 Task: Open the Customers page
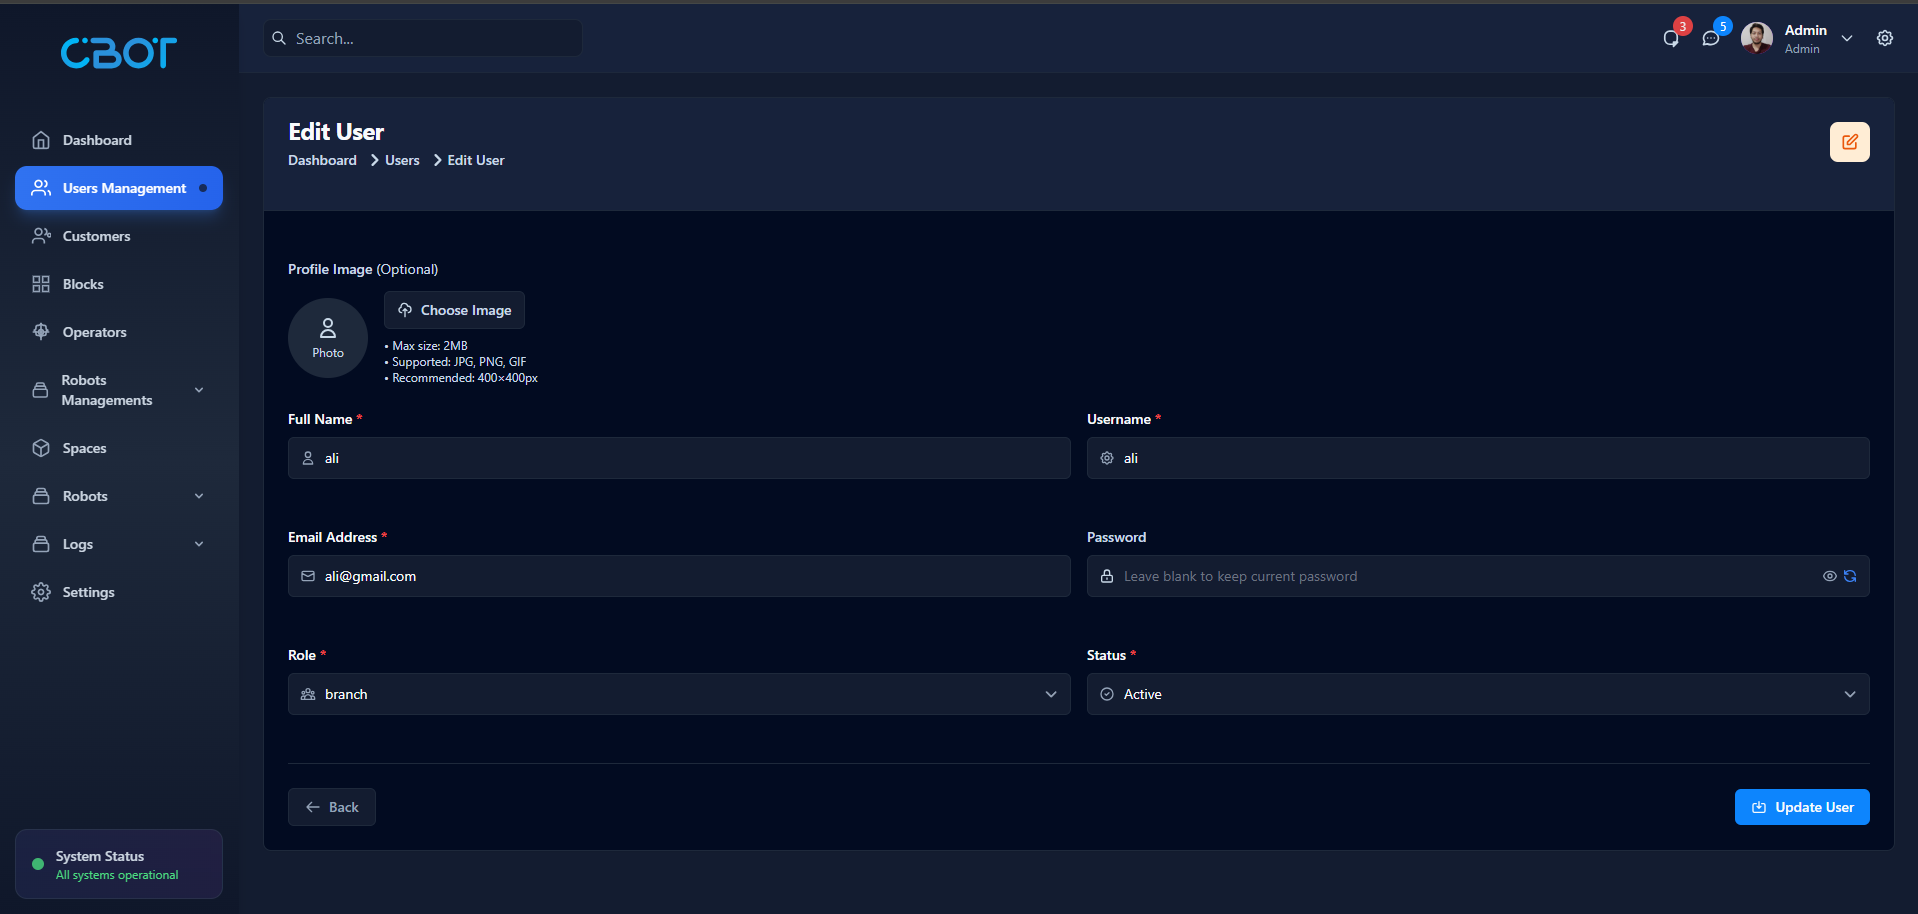click(95, 236)
